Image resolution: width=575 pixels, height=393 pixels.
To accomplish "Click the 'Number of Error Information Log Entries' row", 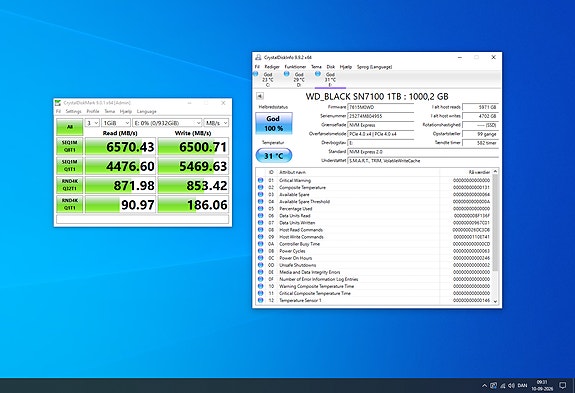I will (374, 279).
